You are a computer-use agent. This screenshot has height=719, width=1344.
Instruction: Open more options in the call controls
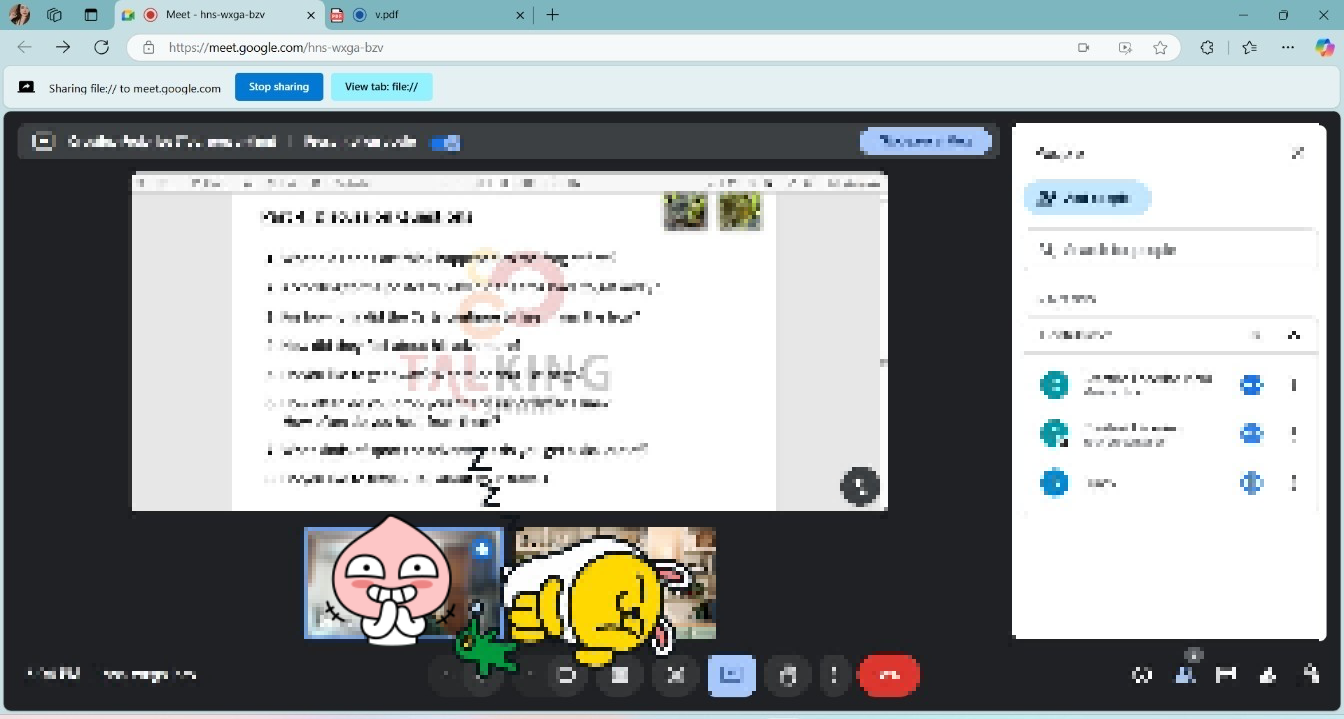point(834,675)
